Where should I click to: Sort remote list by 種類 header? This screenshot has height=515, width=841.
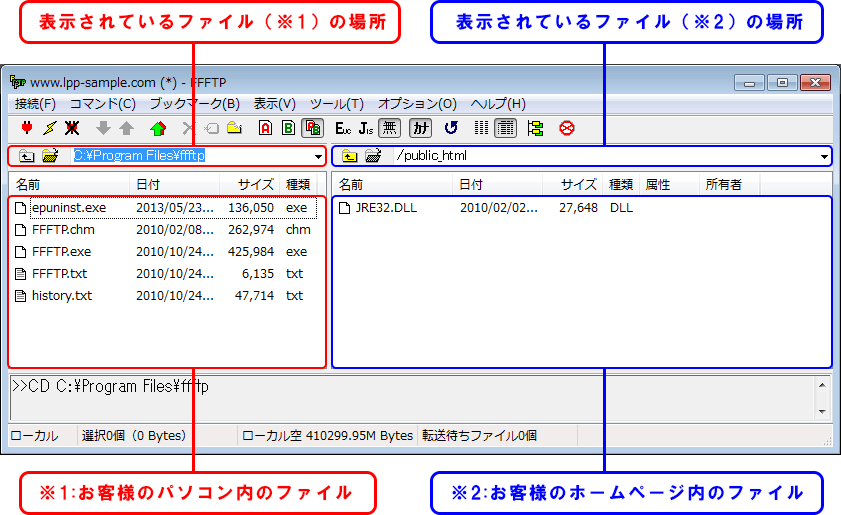[621, 185]
